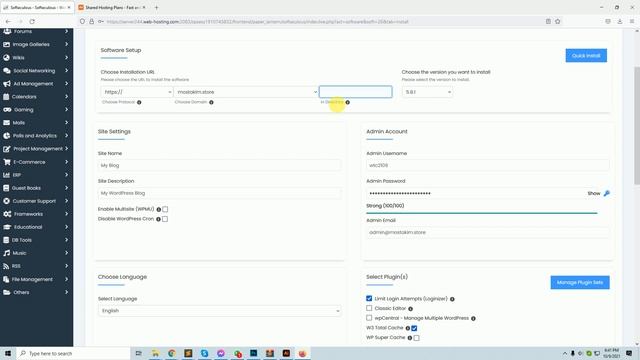Click the Ad Management megaphone icon
The height and width of the screenshot is (360, 640).
(7, 84)
